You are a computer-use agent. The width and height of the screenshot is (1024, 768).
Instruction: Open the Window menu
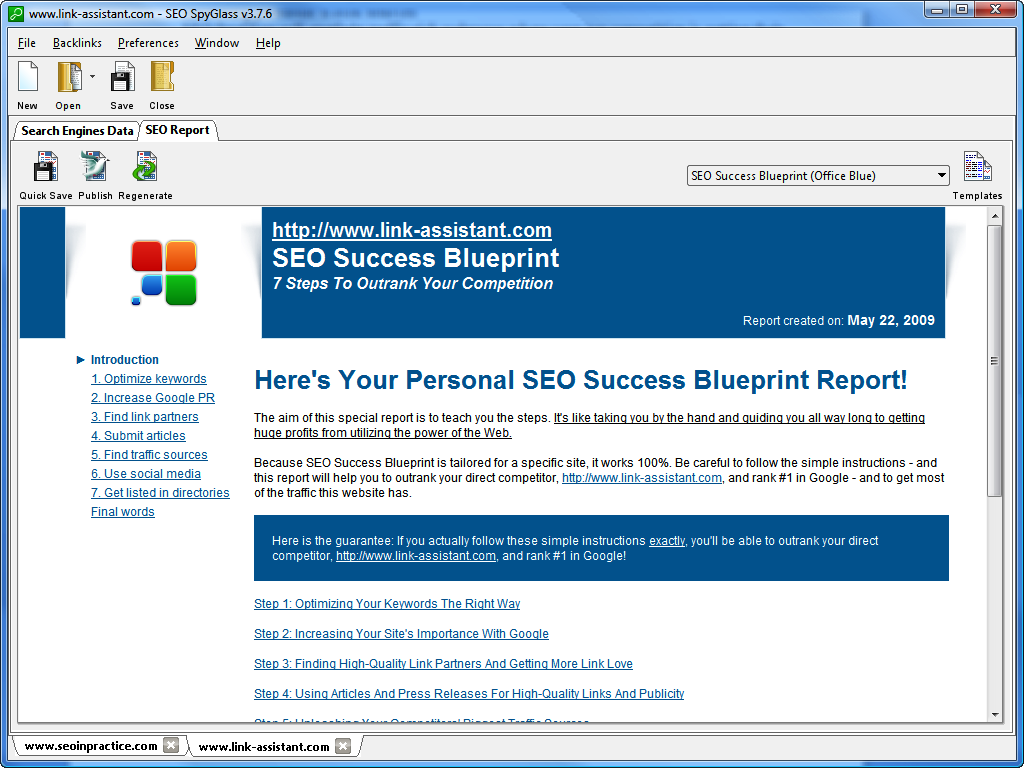click(217, 43)
